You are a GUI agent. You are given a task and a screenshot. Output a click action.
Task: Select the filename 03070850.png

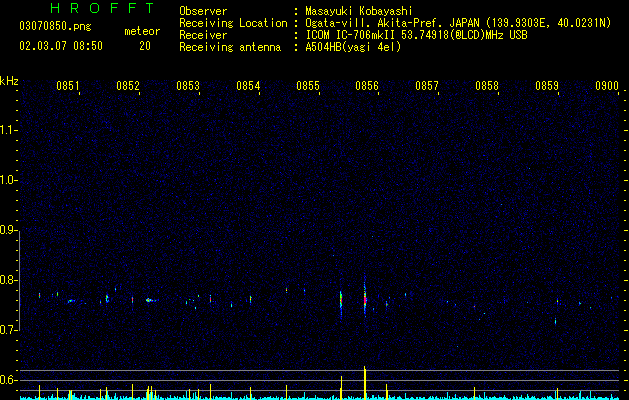pos(55,26)
